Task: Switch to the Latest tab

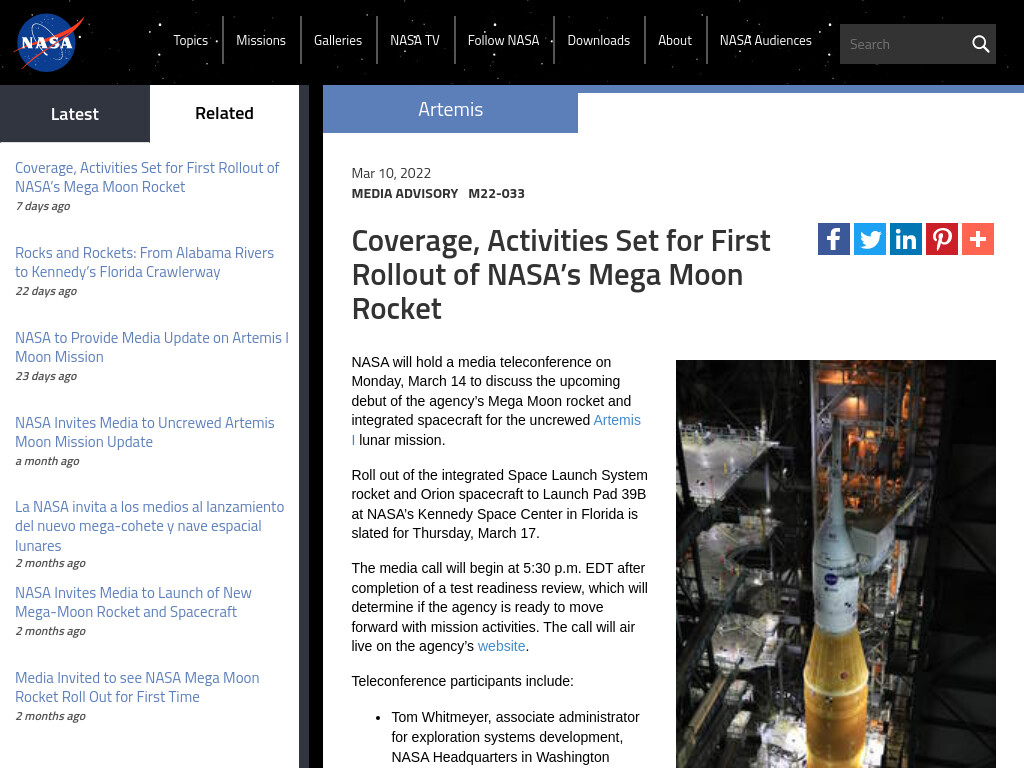Action: [x=75, y=114]
